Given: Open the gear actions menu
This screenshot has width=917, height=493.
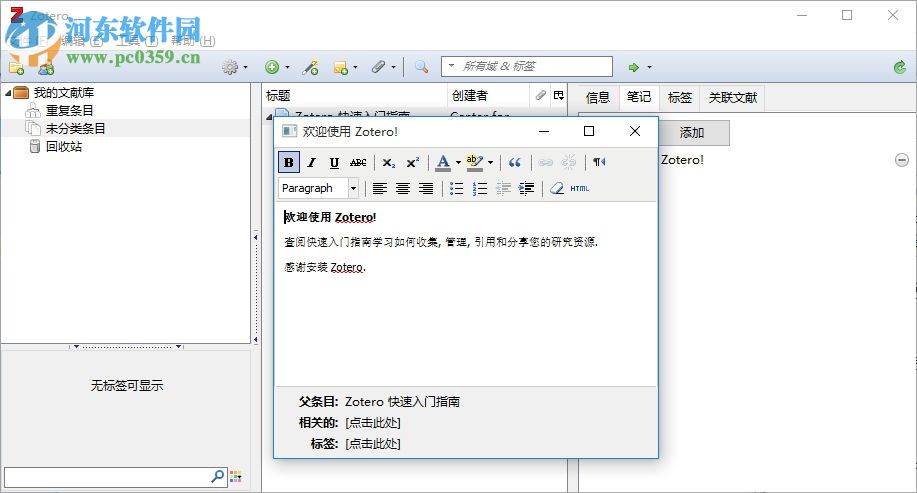Looking at the screenshot, I should (234, 67).
